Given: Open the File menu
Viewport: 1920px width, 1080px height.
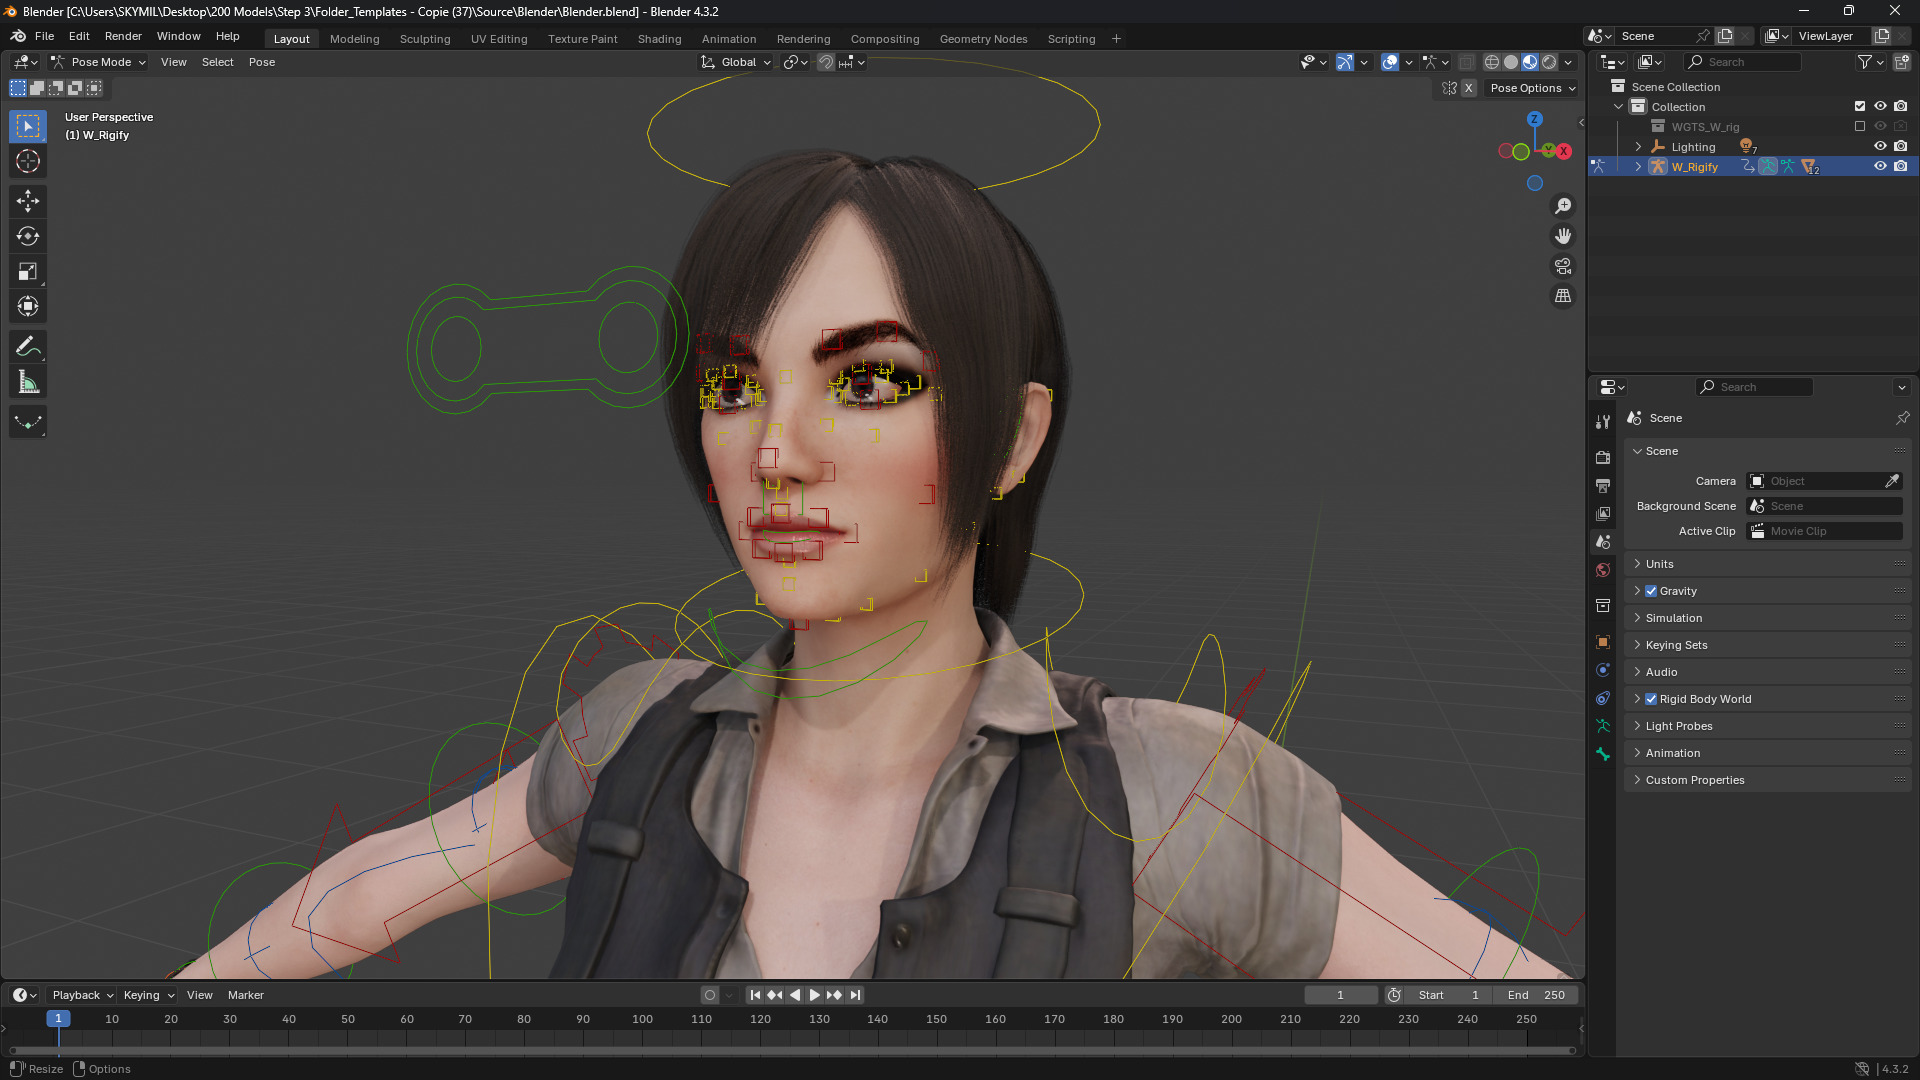Looking at the screenshot, I should click(44, 36).
